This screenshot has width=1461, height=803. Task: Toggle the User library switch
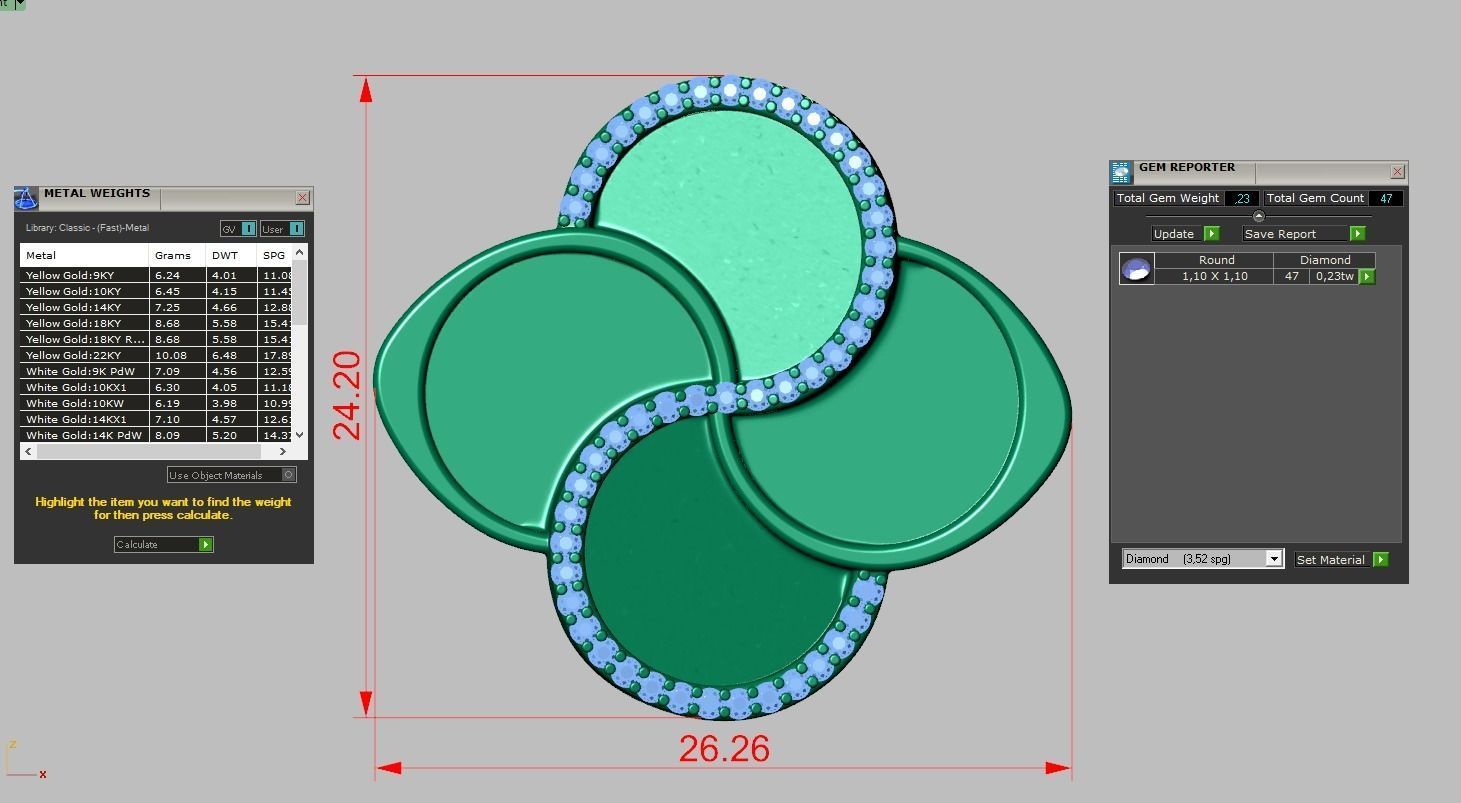(297, 229)
